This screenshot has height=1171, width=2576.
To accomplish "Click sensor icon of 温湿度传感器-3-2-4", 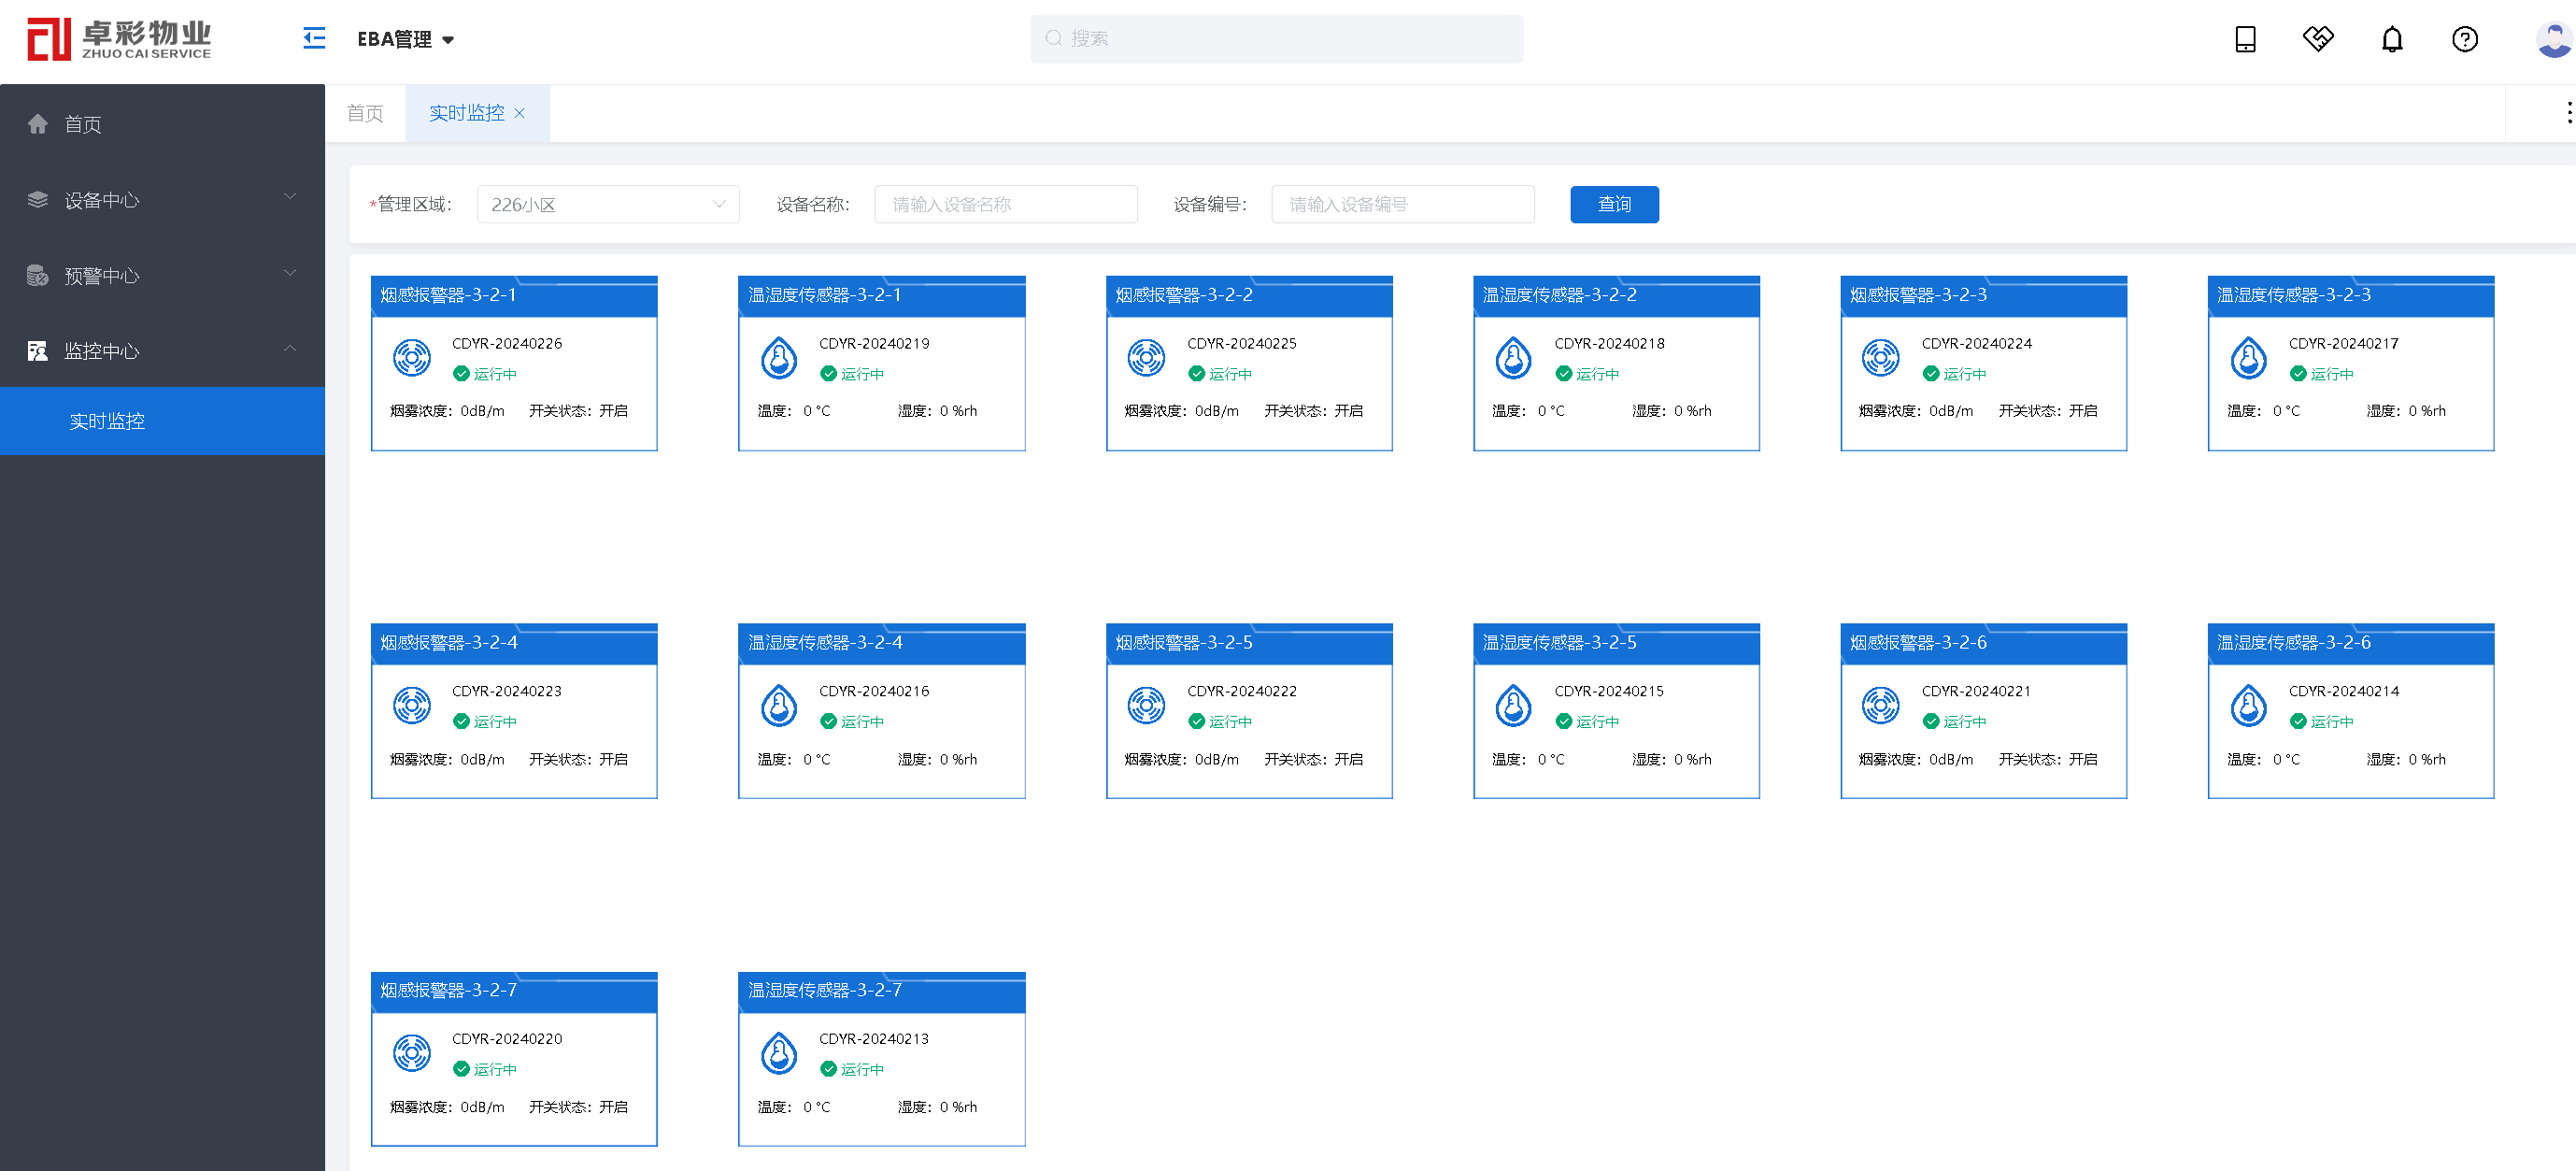I will point(779,705).
